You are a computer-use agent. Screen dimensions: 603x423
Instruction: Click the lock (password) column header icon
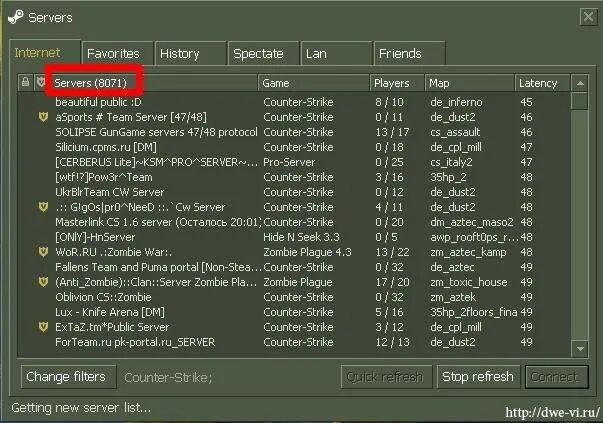(x=25, y=82)
